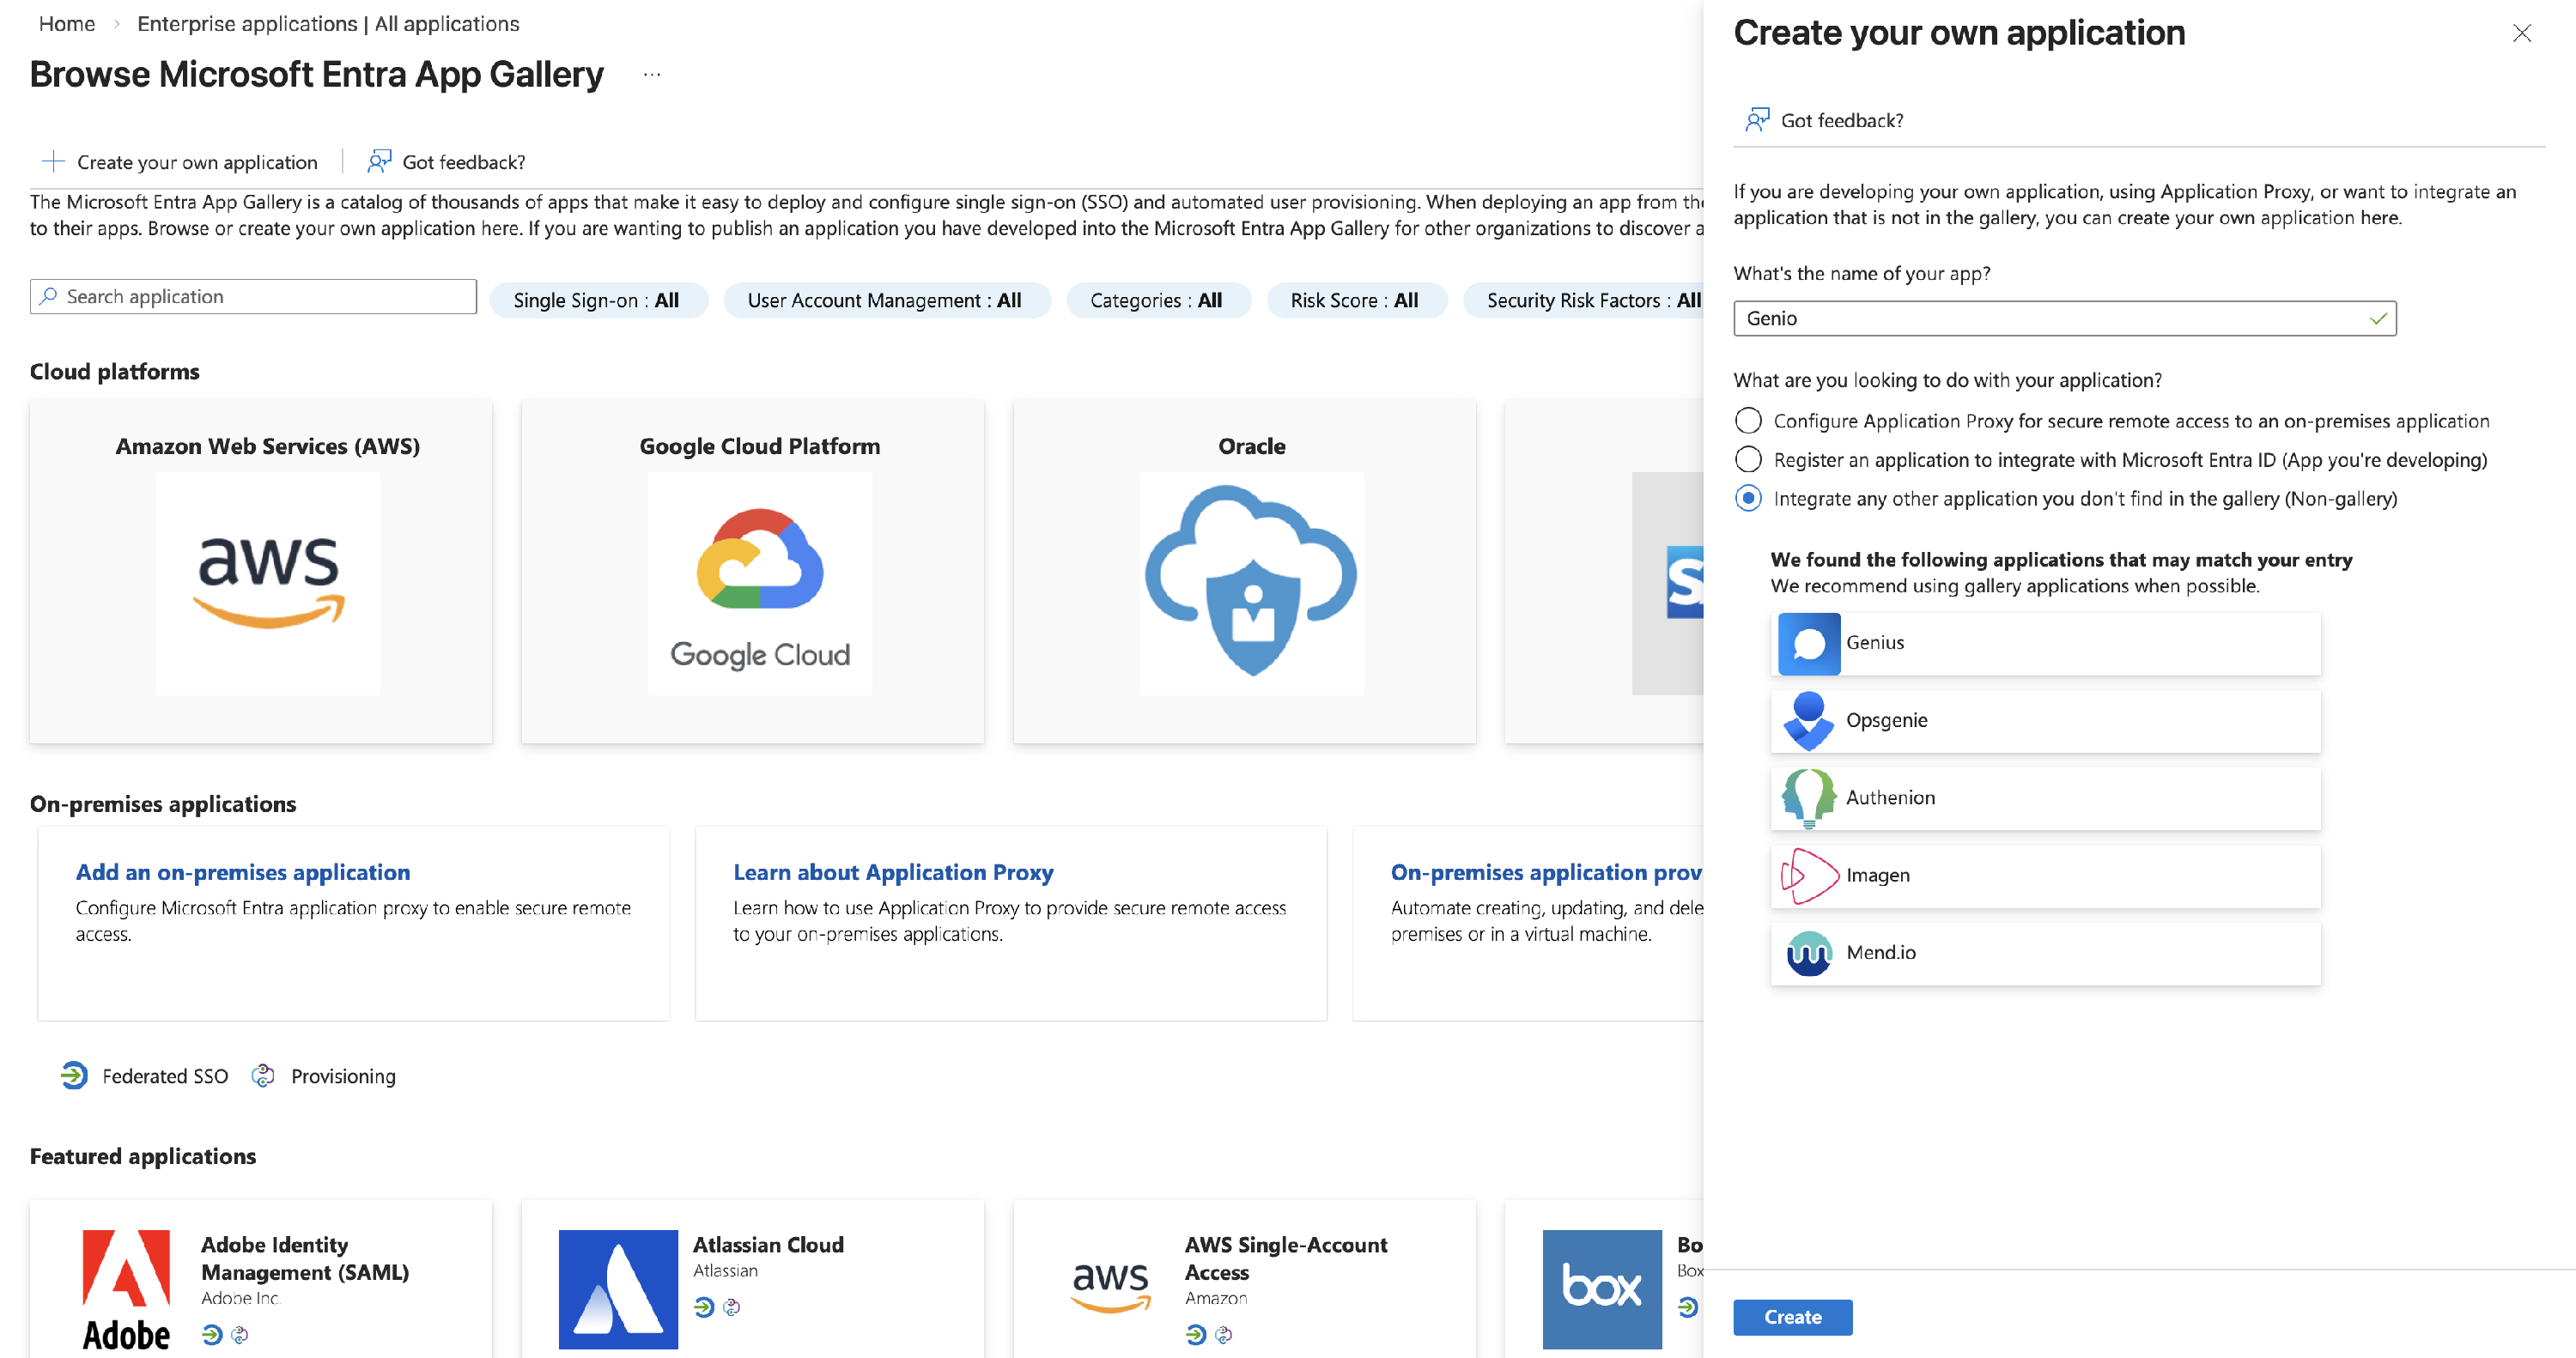
Task: Select Configure Application Proxy option
Action: point(1748,421)
